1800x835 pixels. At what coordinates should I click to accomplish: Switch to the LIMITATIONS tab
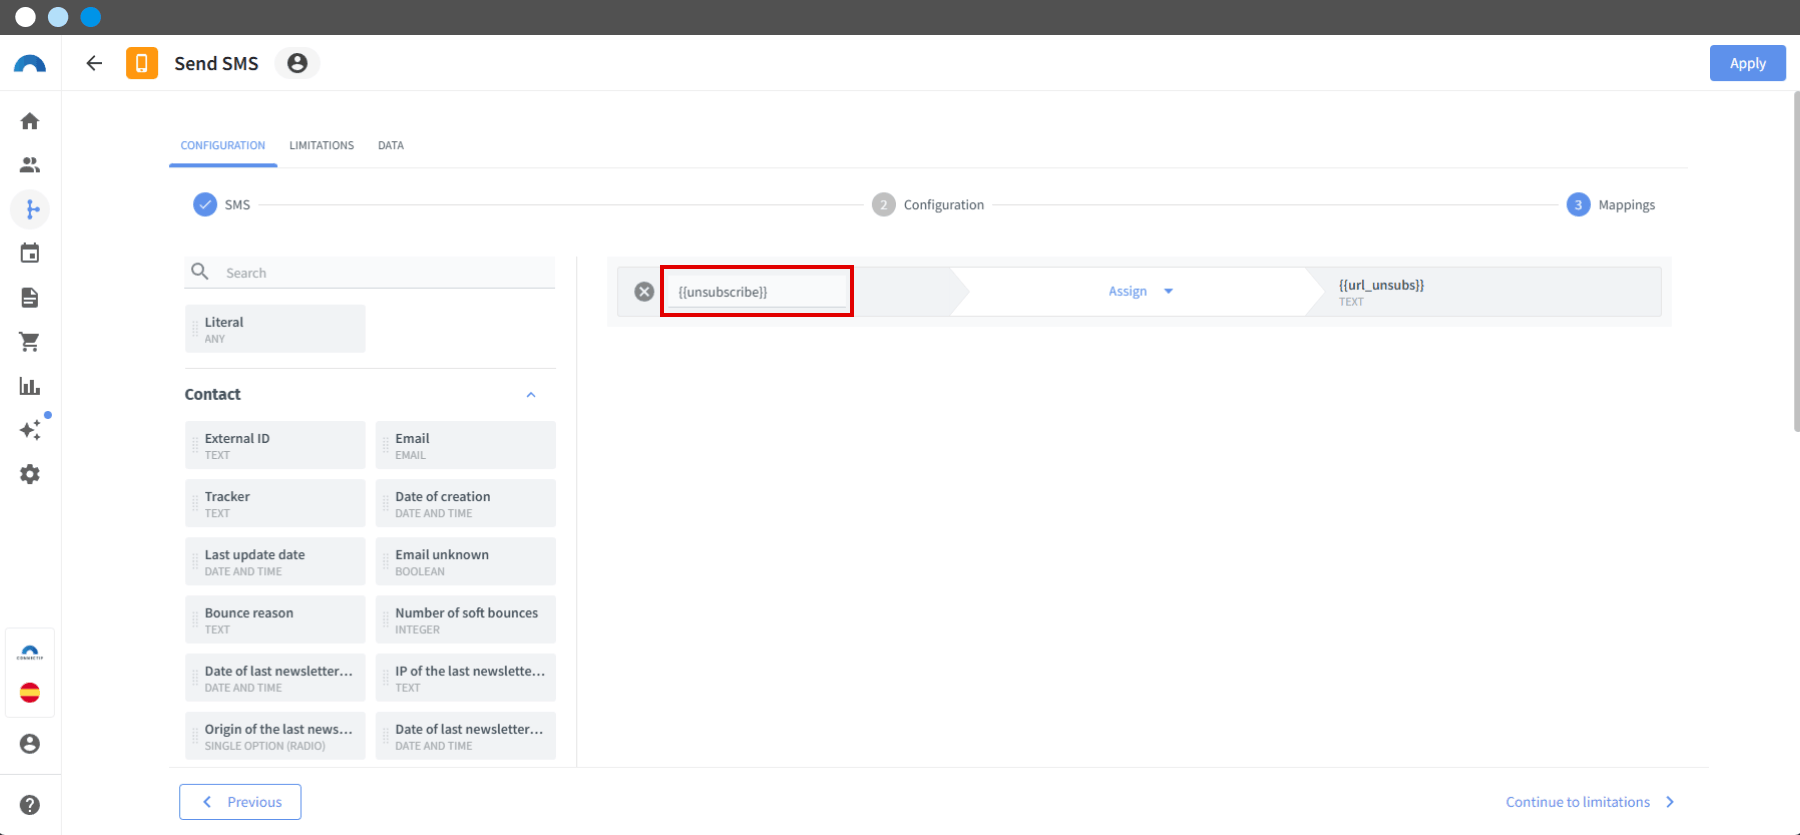(321, 145)
